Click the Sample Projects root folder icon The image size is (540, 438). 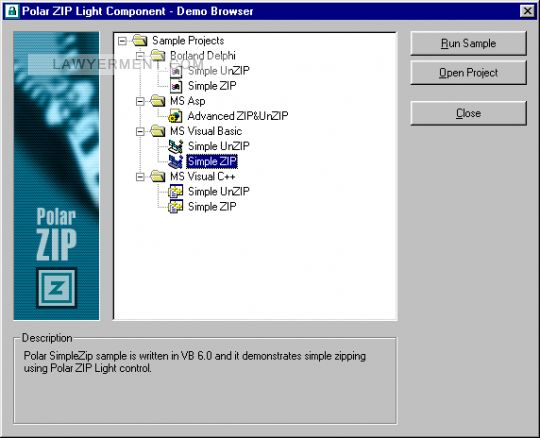point(140,41)
